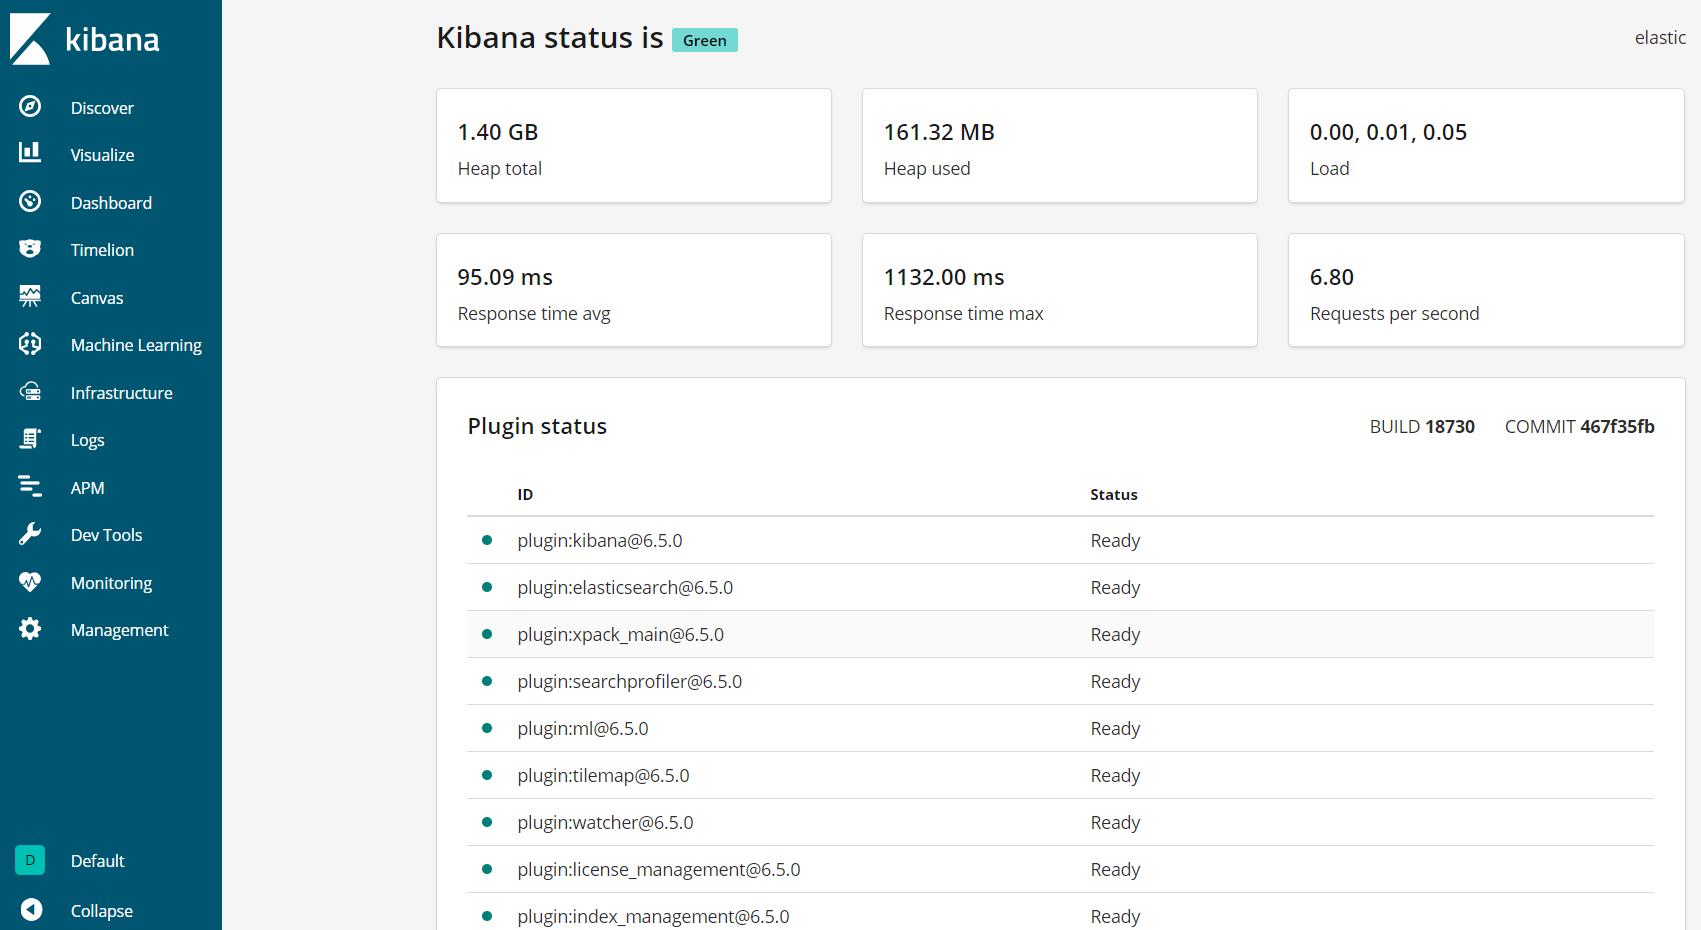Open Canvas

pos(96,297)
